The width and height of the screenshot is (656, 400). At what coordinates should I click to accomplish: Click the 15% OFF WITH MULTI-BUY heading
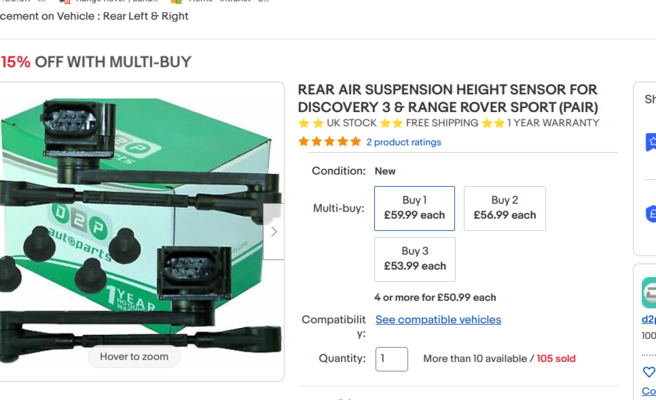pyautogui.click(x=96, y=62)
